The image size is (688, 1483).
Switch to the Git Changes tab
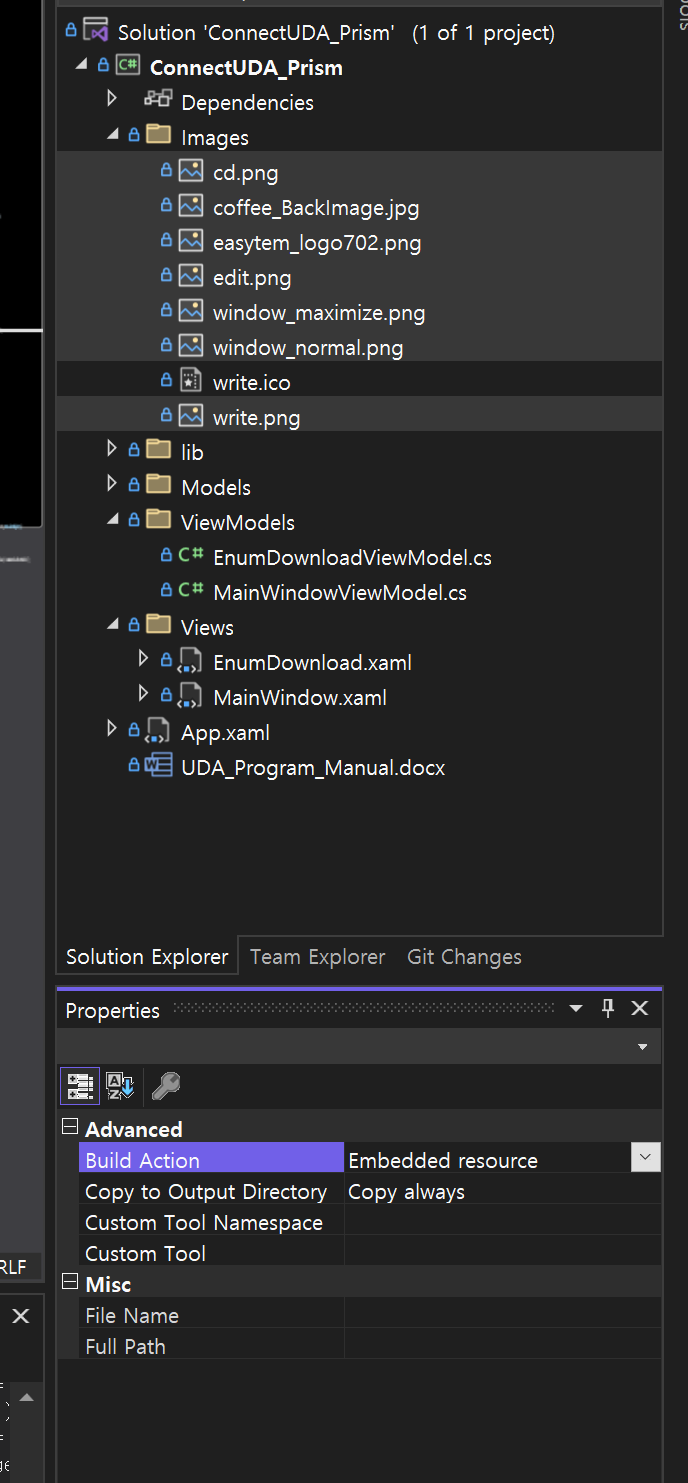coord(464,957)
